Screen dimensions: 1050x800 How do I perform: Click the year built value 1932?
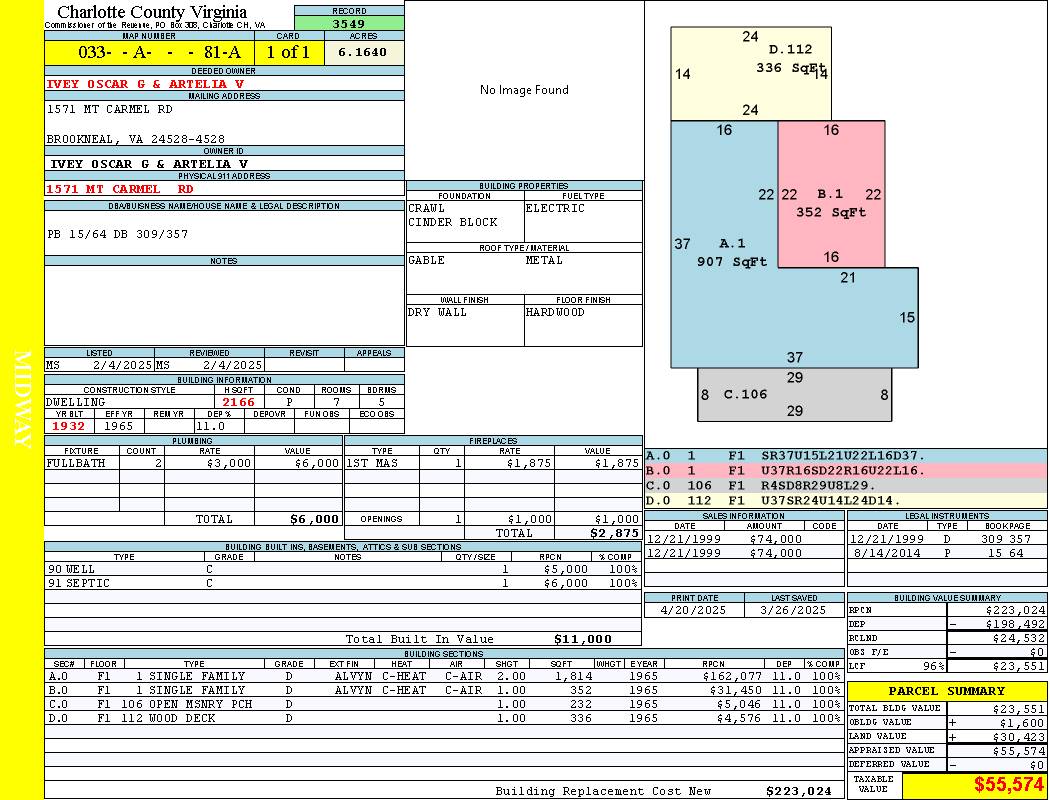point(69,426)
